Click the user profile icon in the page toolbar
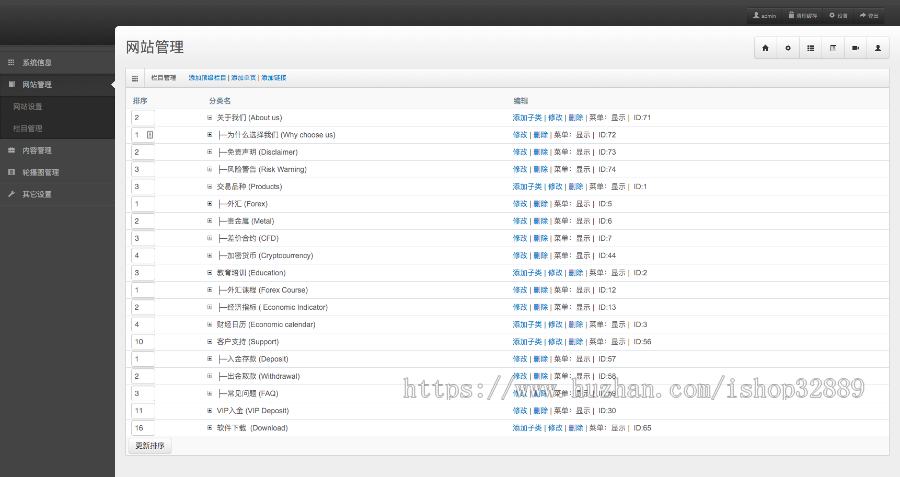This screenshot has width=900, height=477. [878, 48]
